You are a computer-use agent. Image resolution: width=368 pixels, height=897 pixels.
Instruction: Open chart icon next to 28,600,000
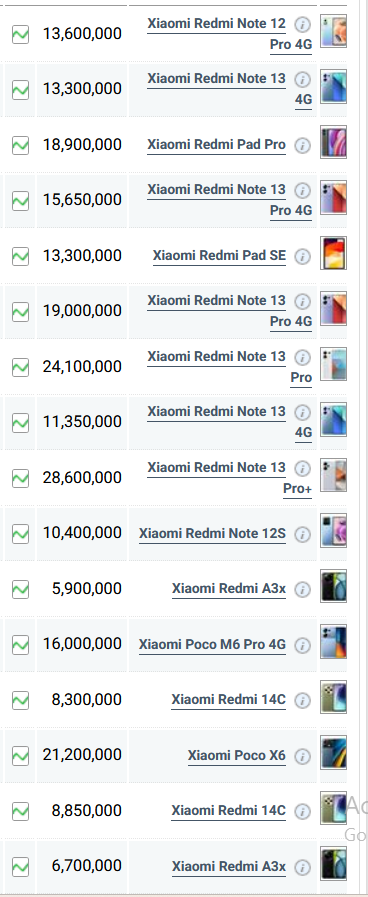21,478
